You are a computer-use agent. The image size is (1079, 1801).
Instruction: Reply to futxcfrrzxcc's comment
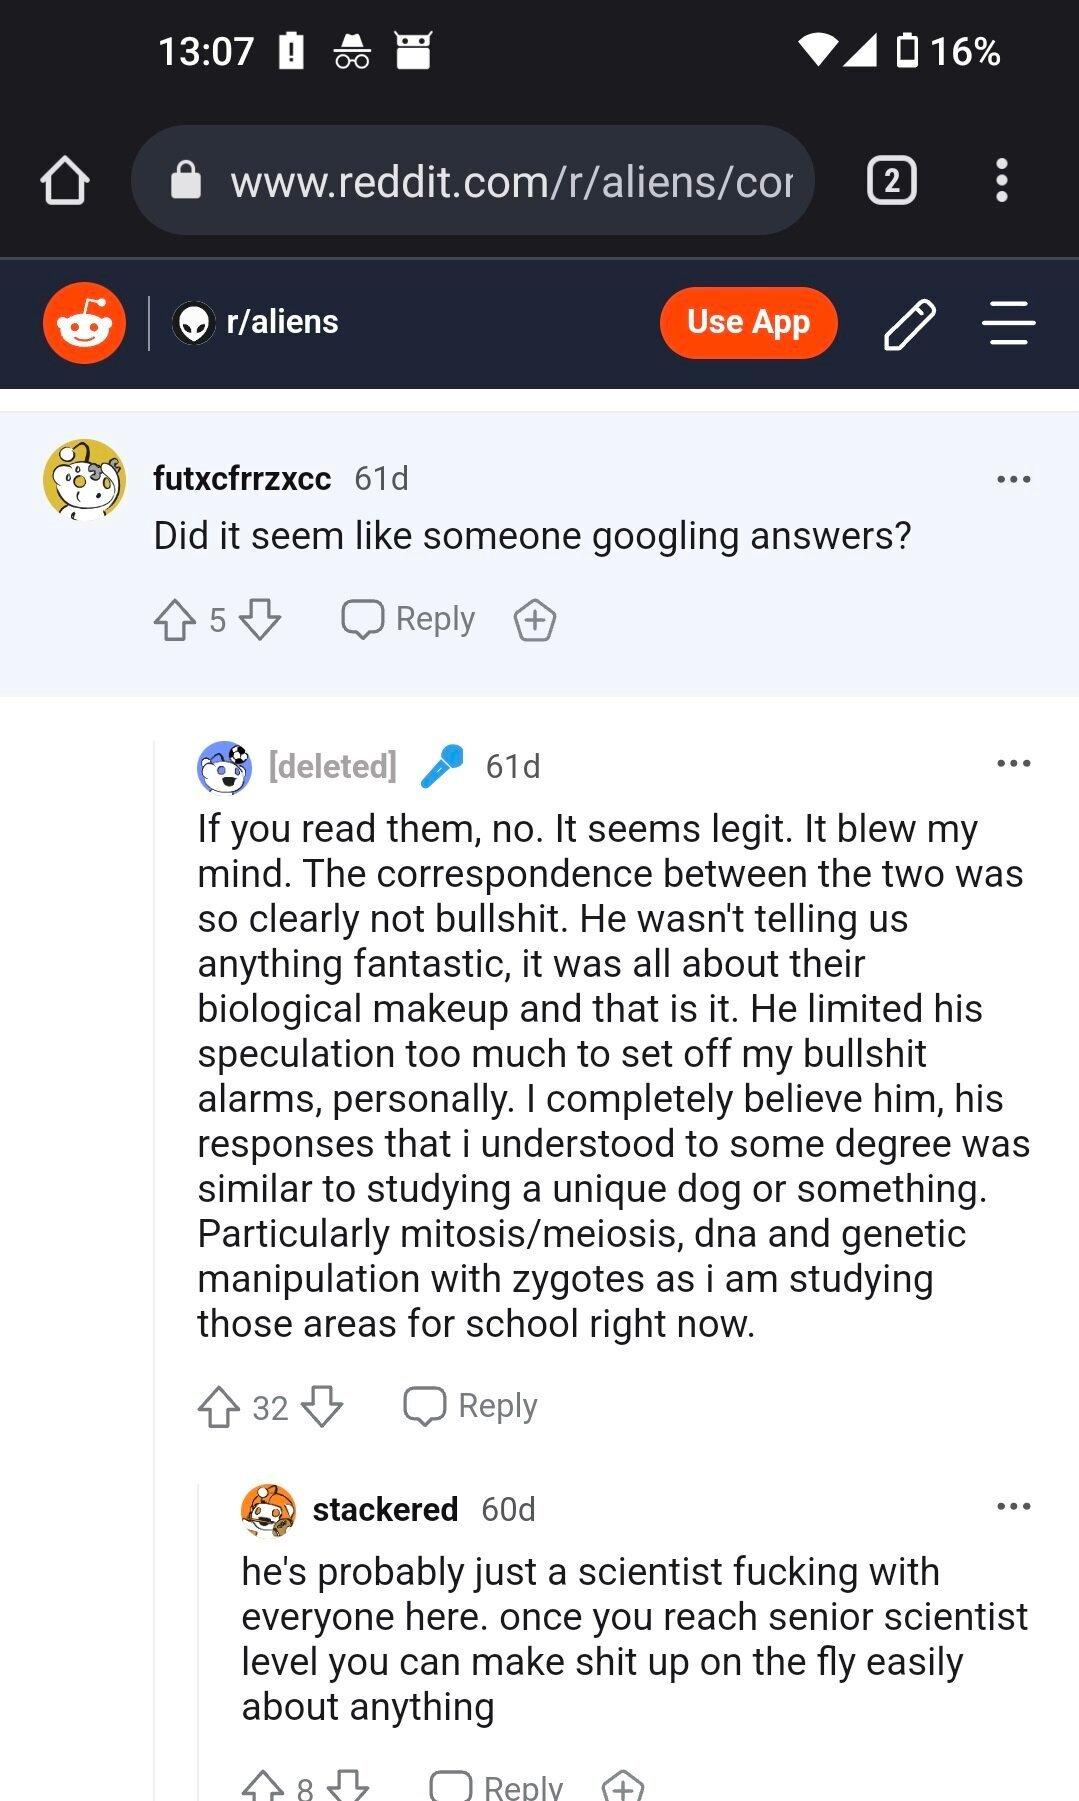pyautogui.click(x=408, y=619)
